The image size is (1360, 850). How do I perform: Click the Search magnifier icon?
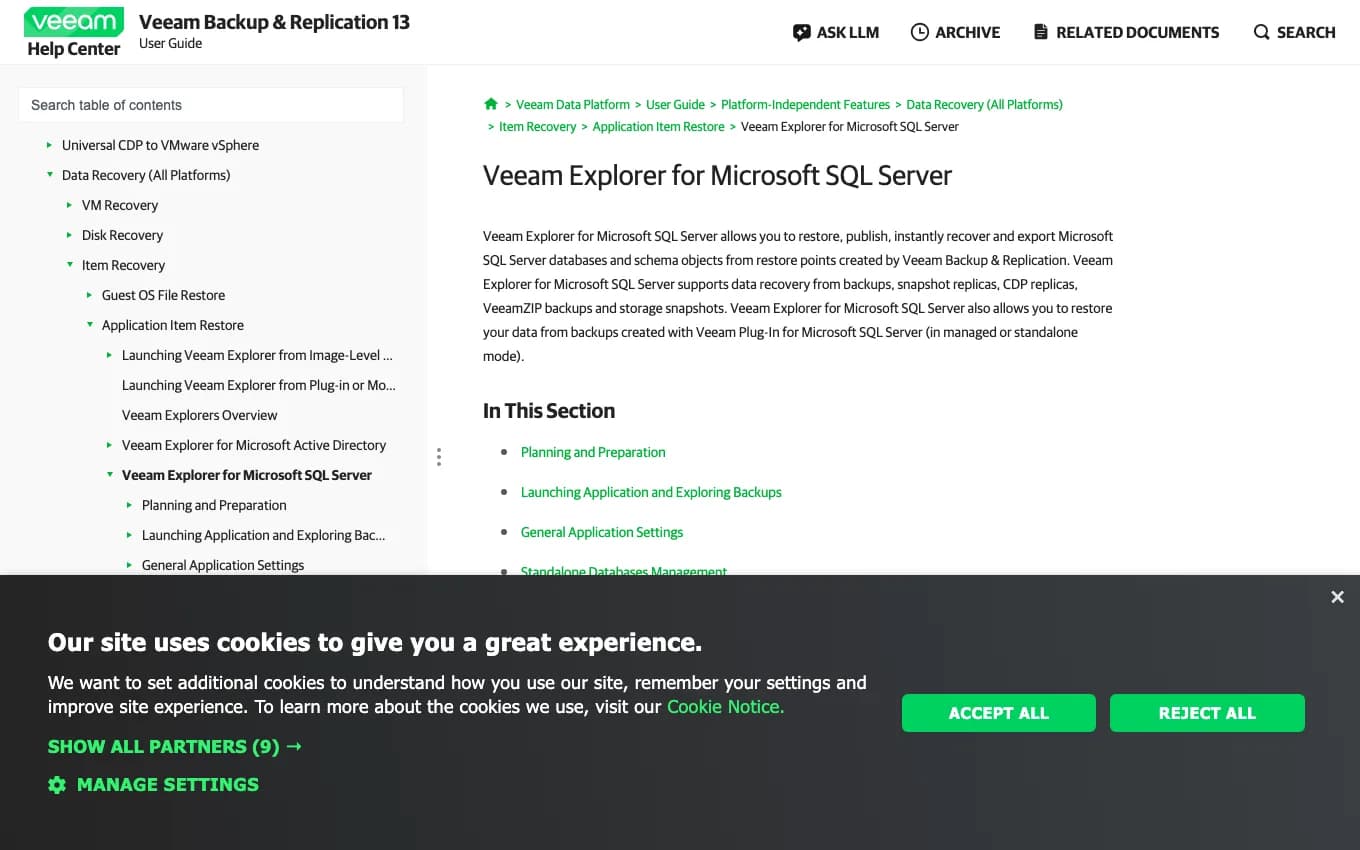tap(1262, 32)
